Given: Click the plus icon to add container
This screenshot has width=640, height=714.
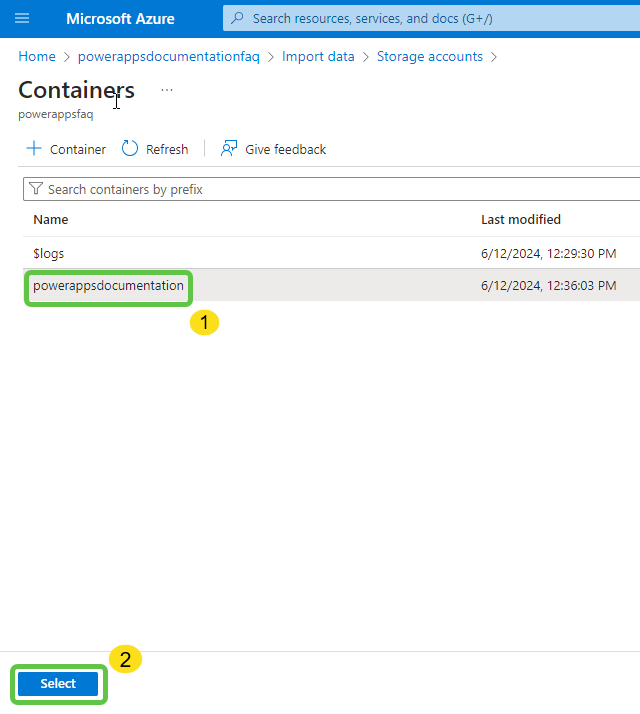Looking at the screenshot, I should [34, 149].
